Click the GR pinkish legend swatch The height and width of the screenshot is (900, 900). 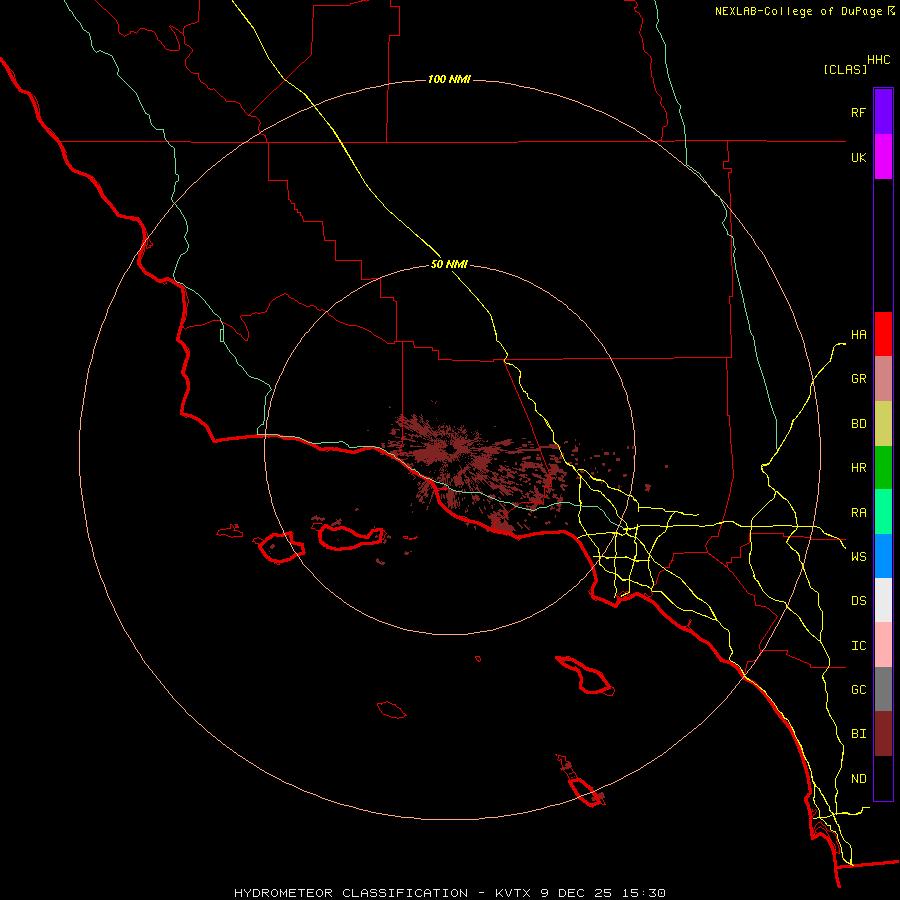click(883, 379)
